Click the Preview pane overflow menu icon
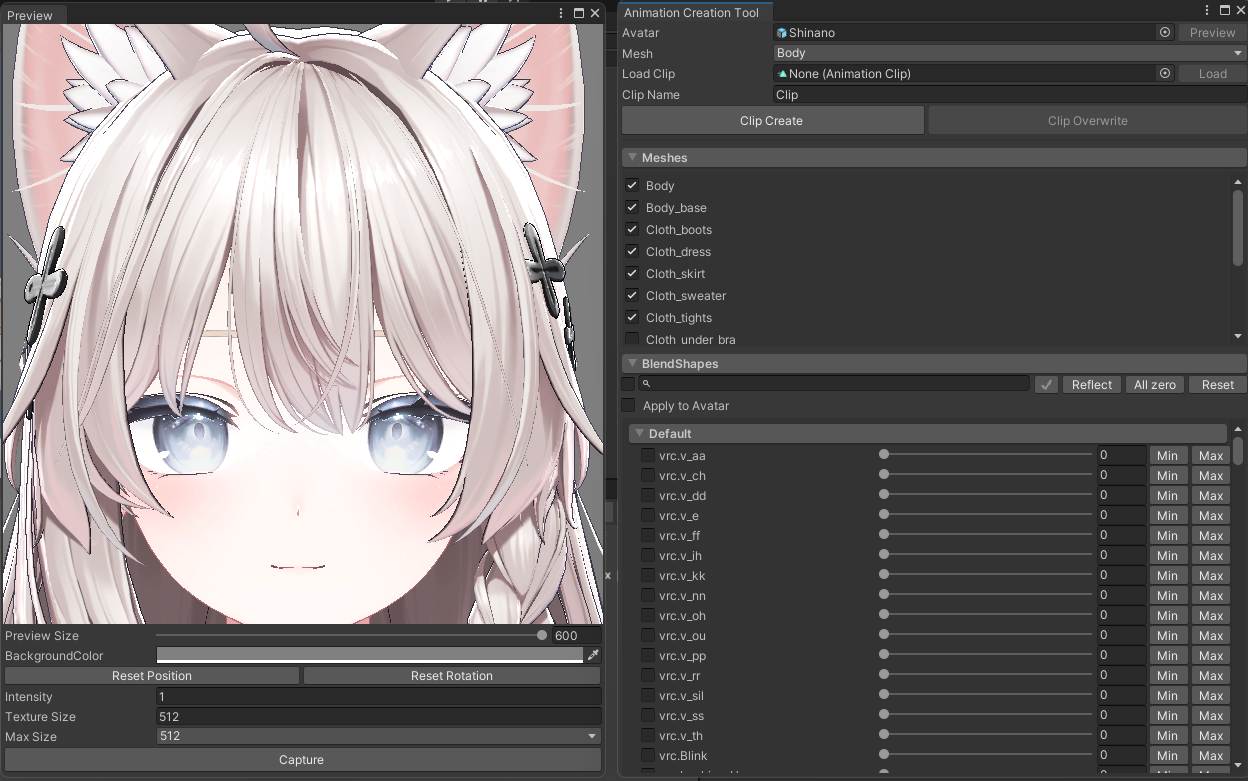Viewport: 1248px width, 781px height. (x=560, y=14)
